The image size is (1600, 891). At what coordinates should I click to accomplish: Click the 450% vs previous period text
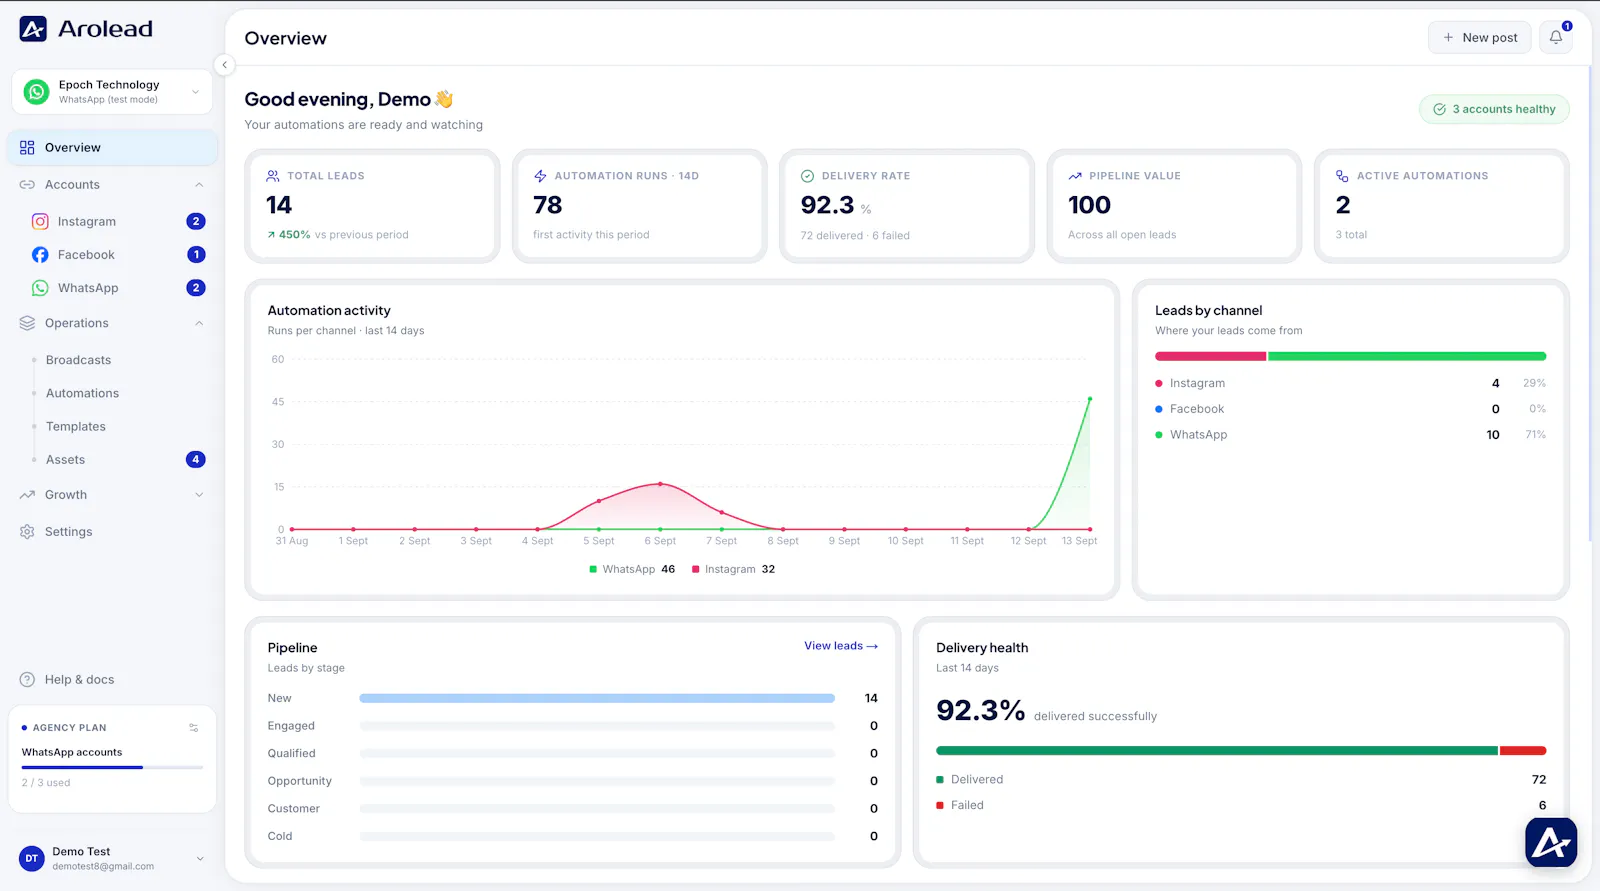point(338,235)
